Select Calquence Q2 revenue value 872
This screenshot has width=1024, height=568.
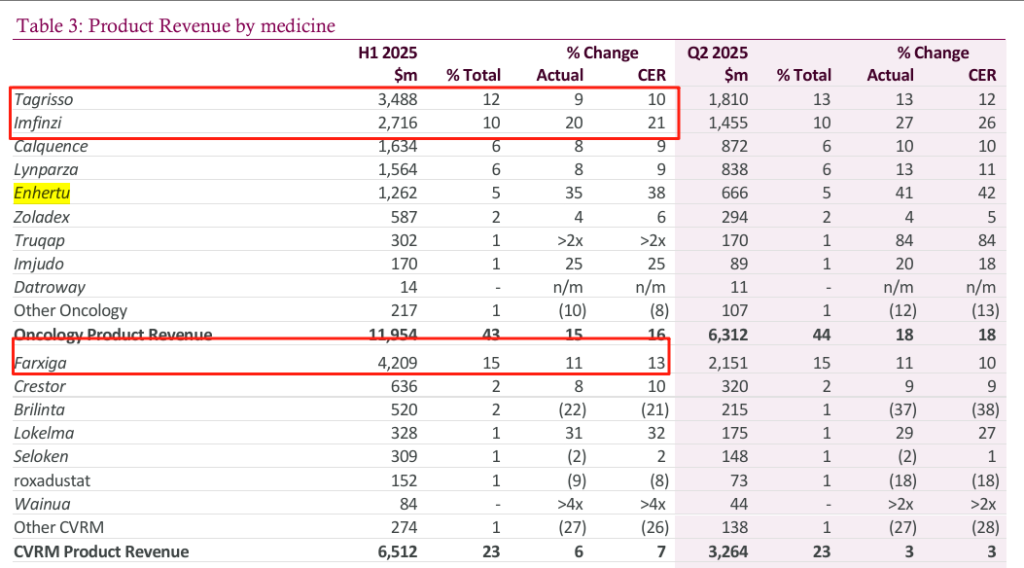(735, 146)
